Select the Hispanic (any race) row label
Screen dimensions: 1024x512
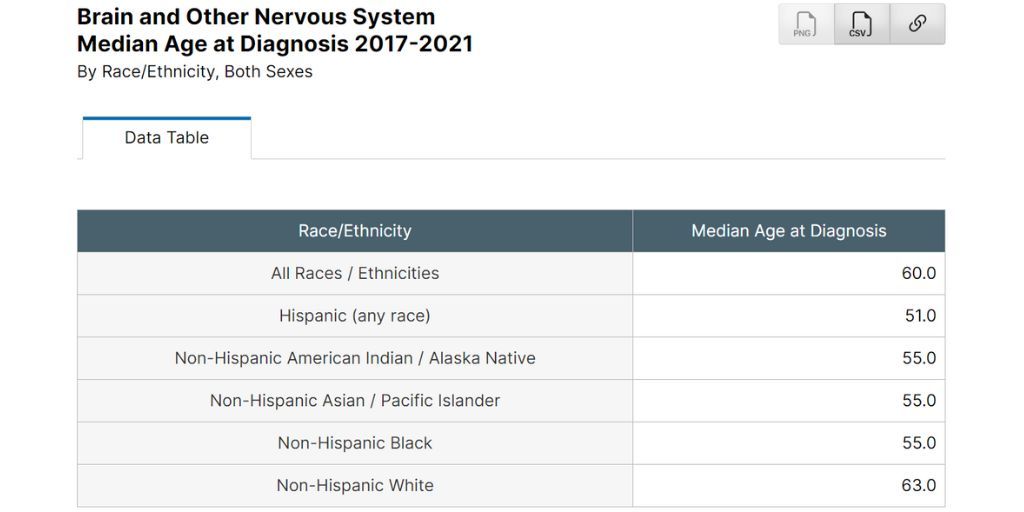(355, 315)
